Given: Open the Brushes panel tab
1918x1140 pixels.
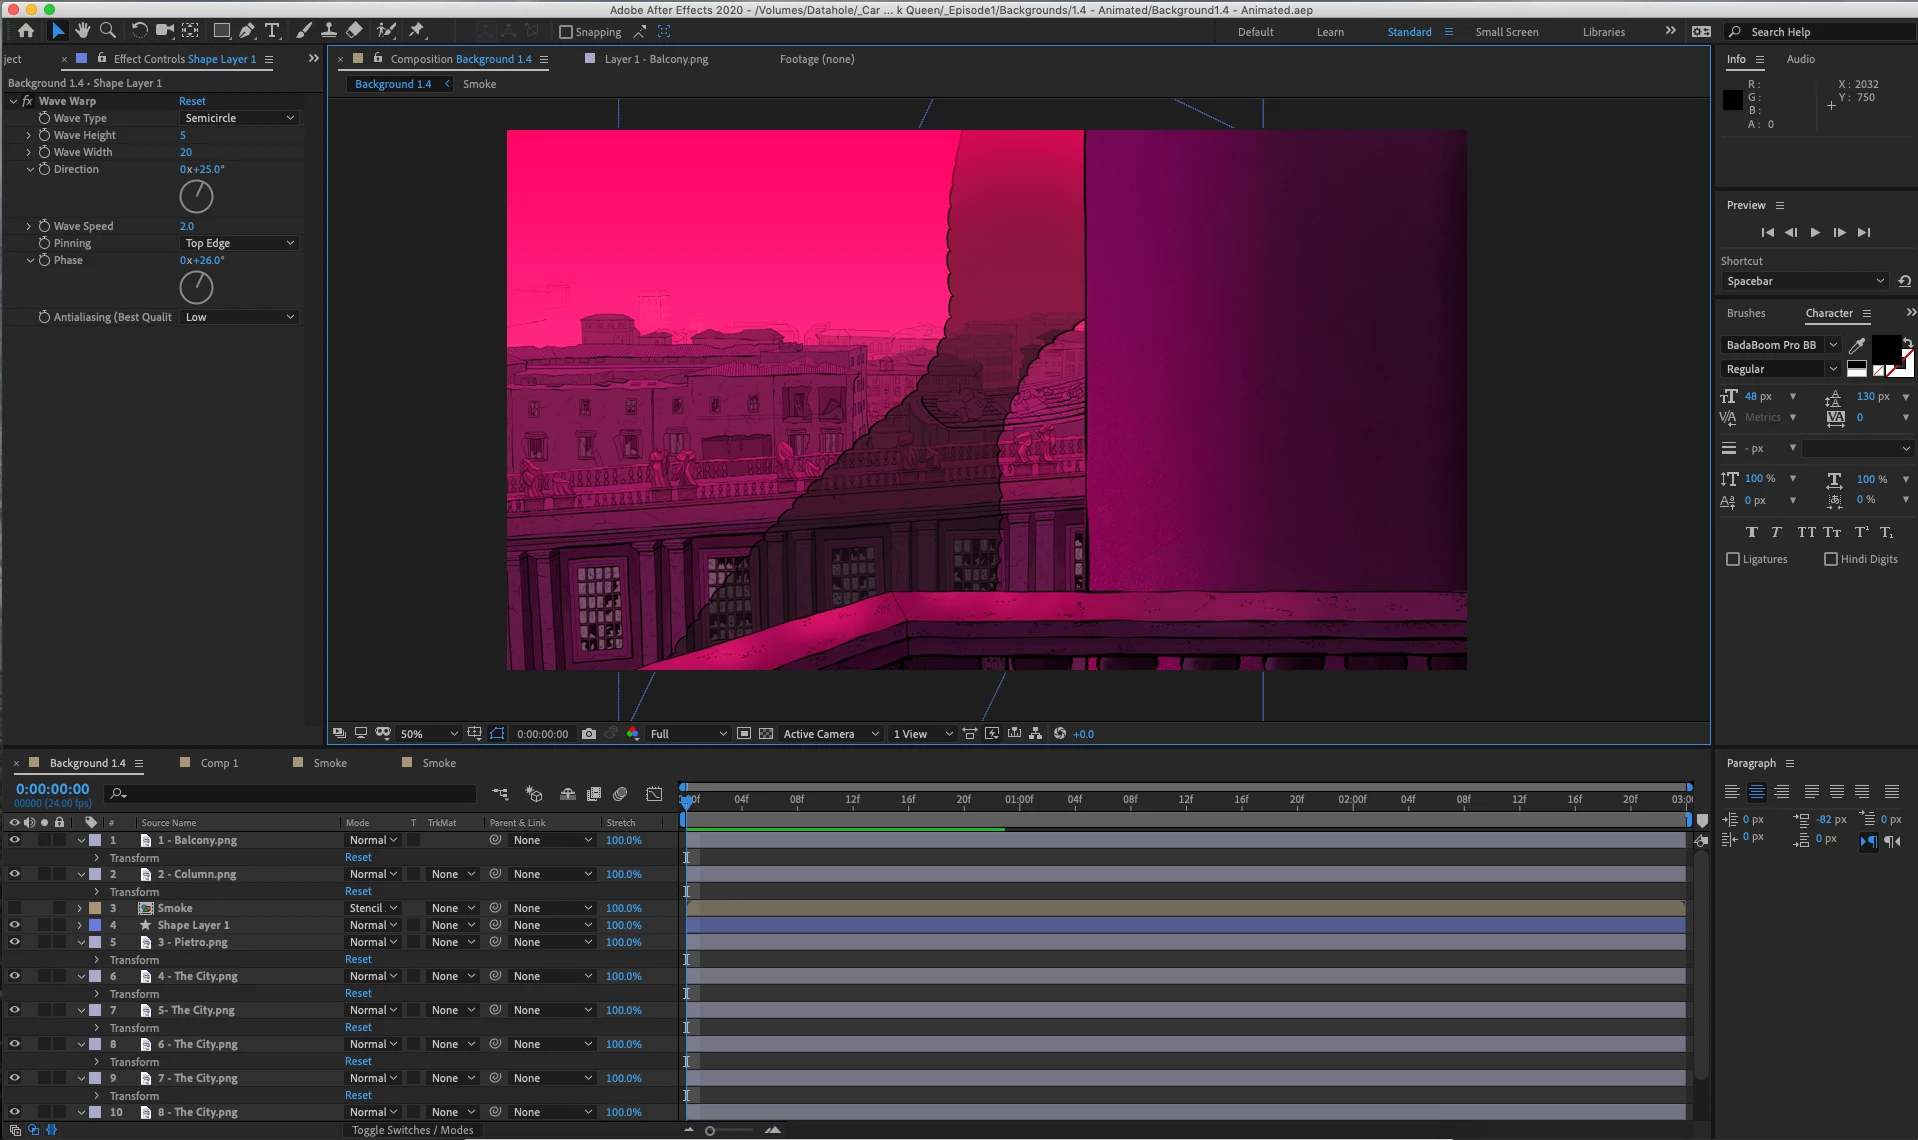Looking at the screenshot, I should click(1746, 313).
